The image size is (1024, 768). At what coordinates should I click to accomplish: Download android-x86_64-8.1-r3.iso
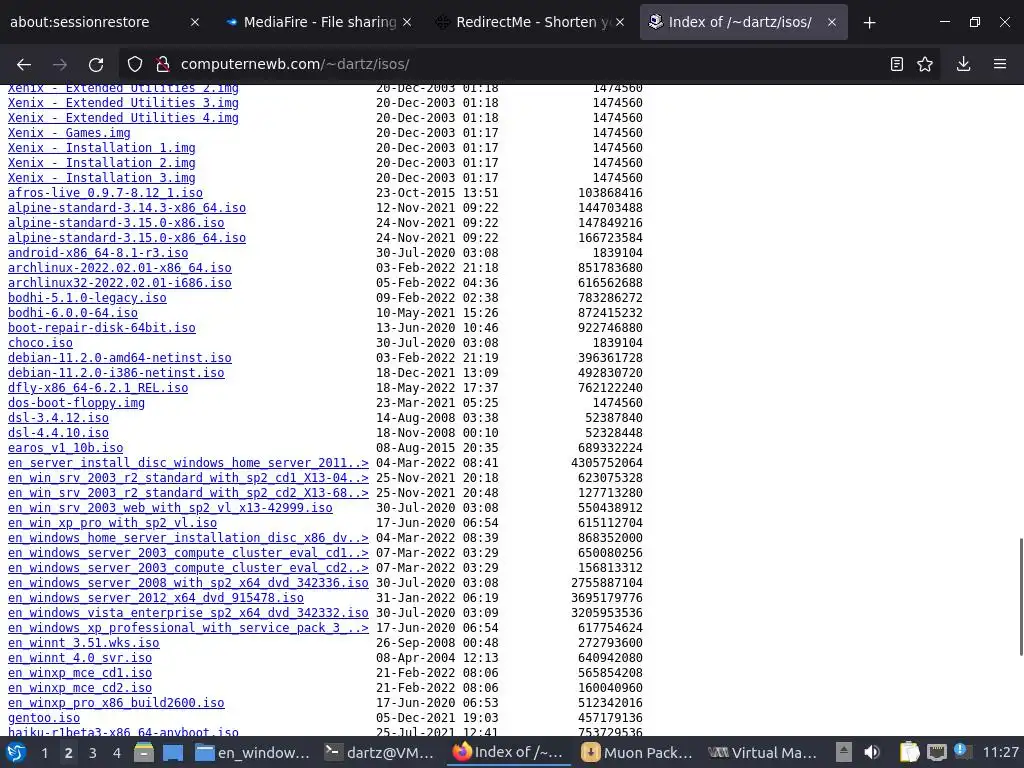click(x=98, y=253)
